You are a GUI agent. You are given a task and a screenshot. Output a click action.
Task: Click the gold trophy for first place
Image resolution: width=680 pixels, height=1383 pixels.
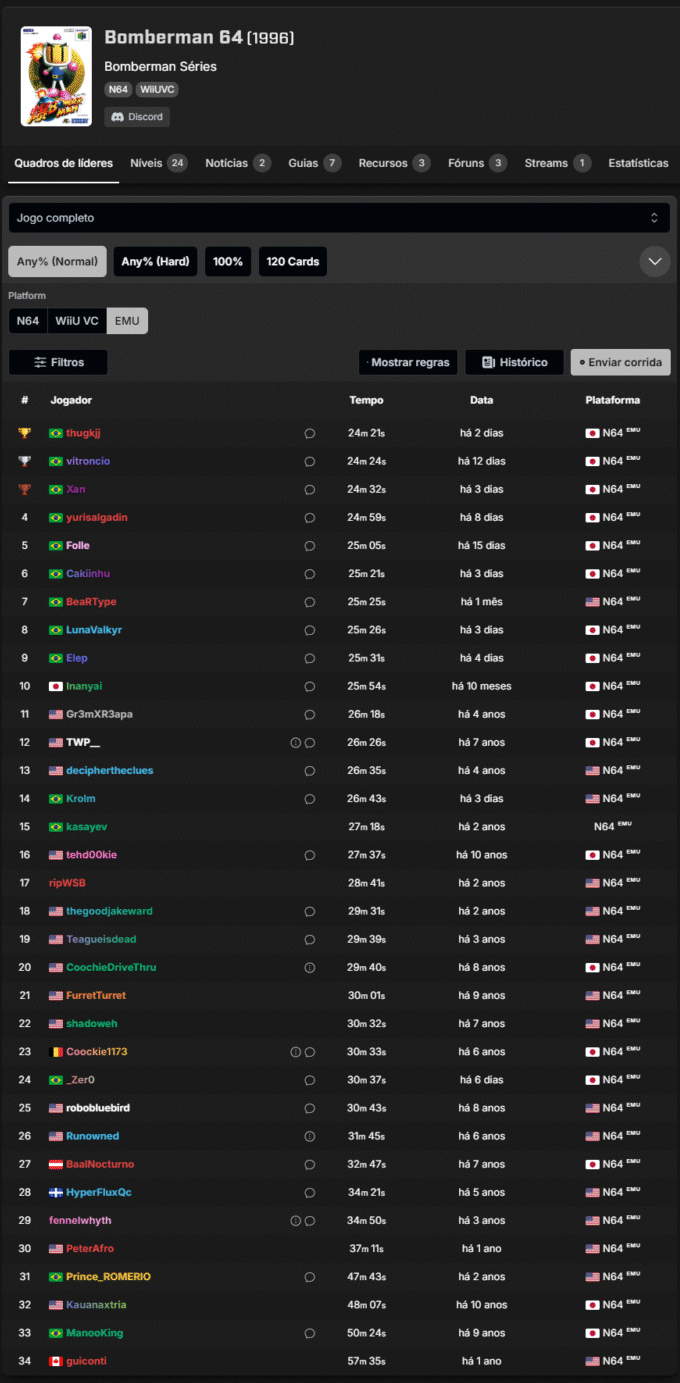pos(25,433)
